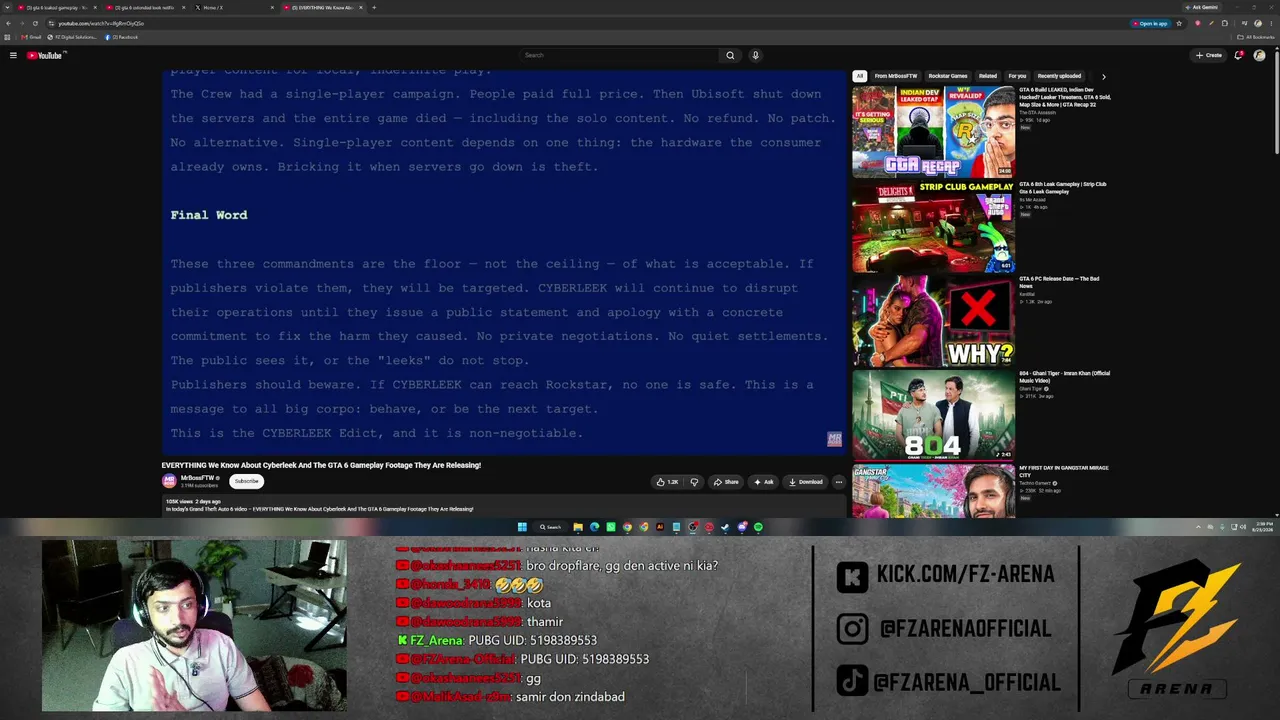Open the '804 - Ghazi Tiger' music video thumbnail
The image size is (1280, 720).
tap(933, 416)
